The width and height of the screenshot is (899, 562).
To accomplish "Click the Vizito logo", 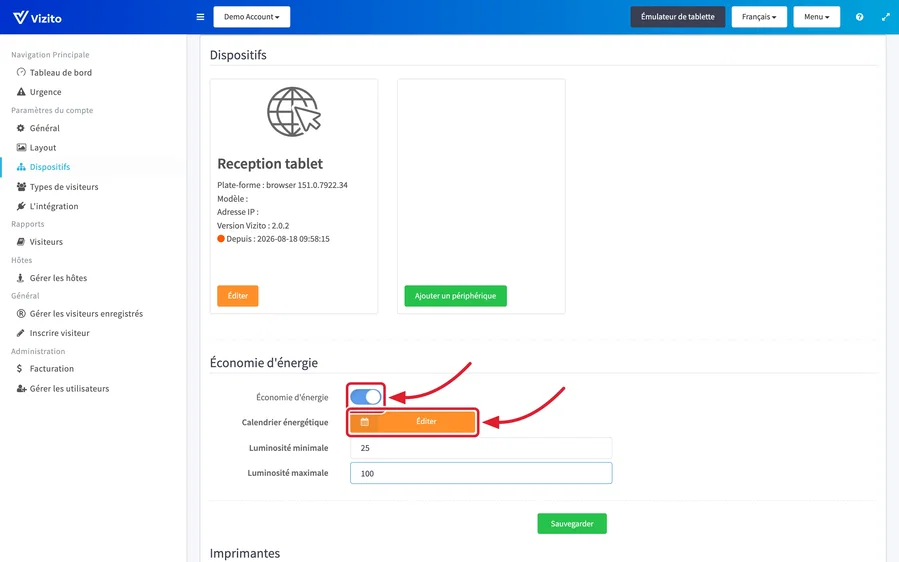I will (x=37, y=17).
